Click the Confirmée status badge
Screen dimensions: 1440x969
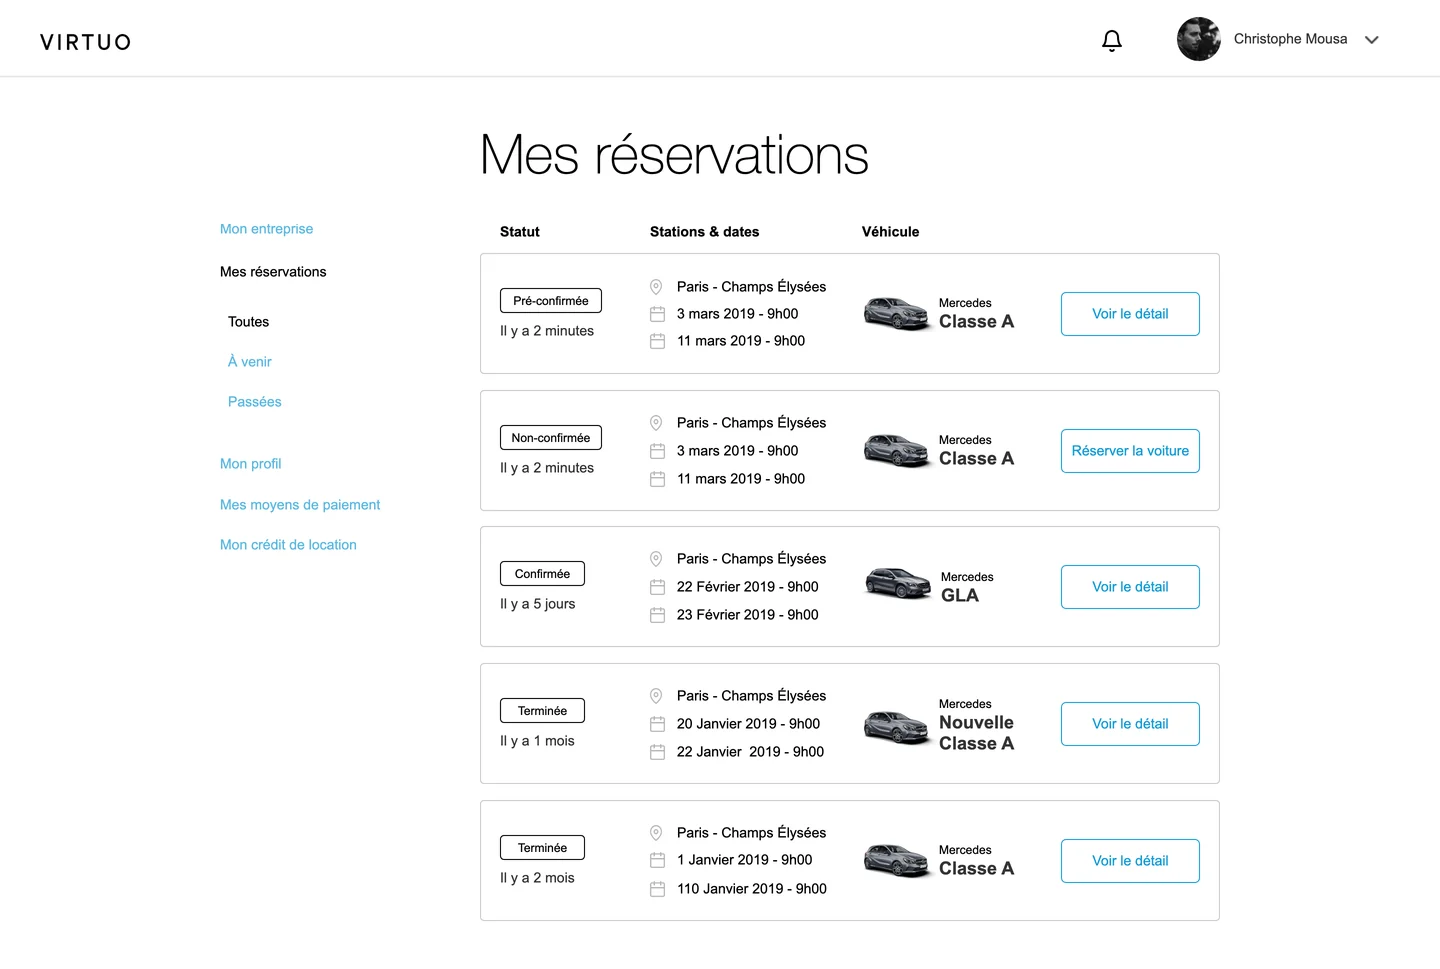[542, 574]
